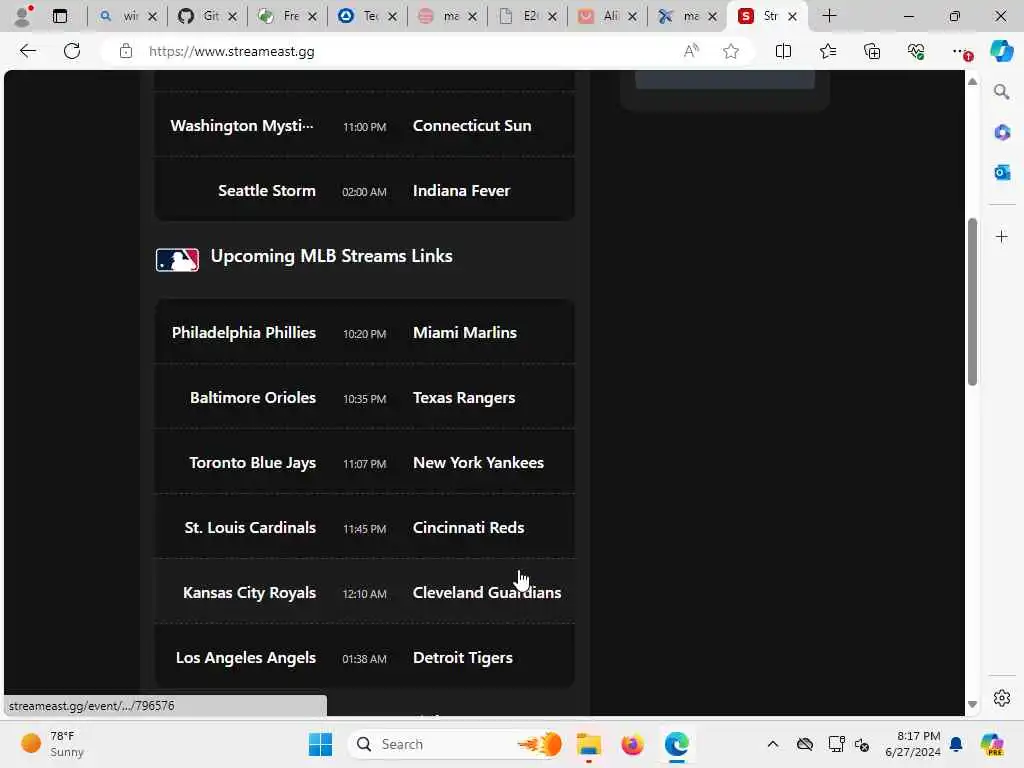
Task: Open Browser essentials heart icon
Action: point(916,51)
